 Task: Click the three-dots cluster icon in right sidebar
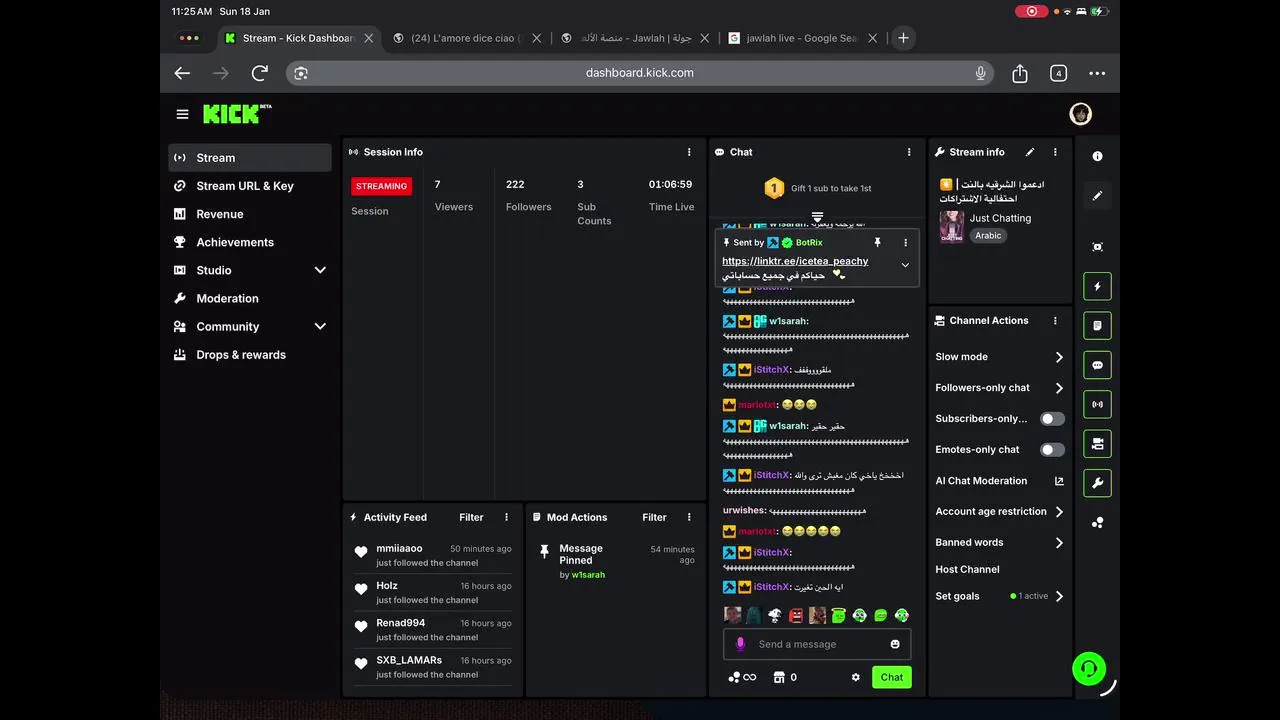[1097, 522]
